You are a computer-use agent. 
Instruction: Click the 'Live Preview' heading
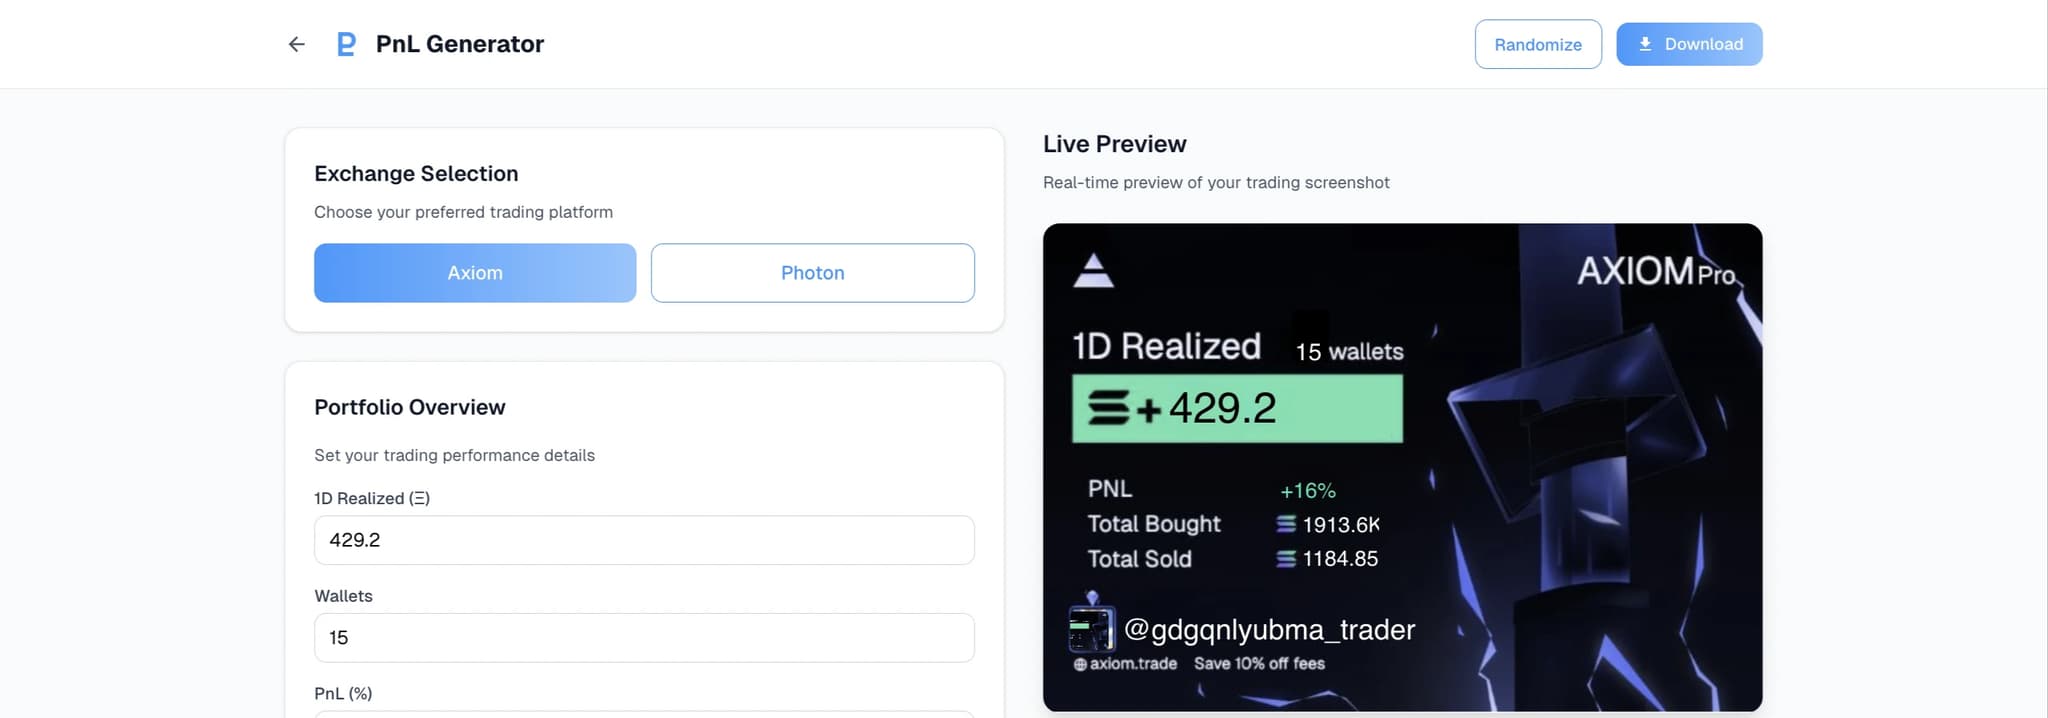(1115, 144)
